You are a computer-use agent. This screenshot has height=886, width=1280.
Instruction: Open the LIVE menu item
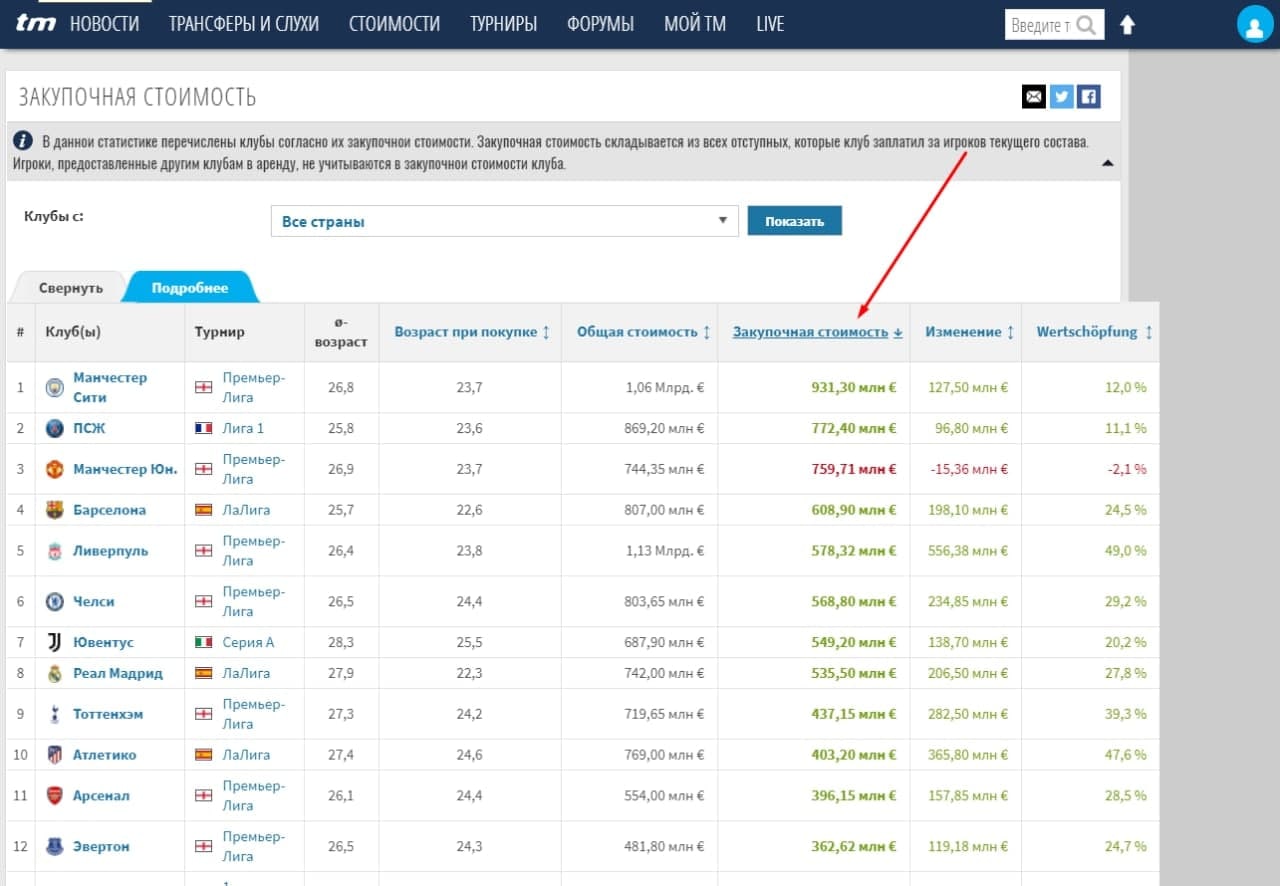[x=770, y=24]
